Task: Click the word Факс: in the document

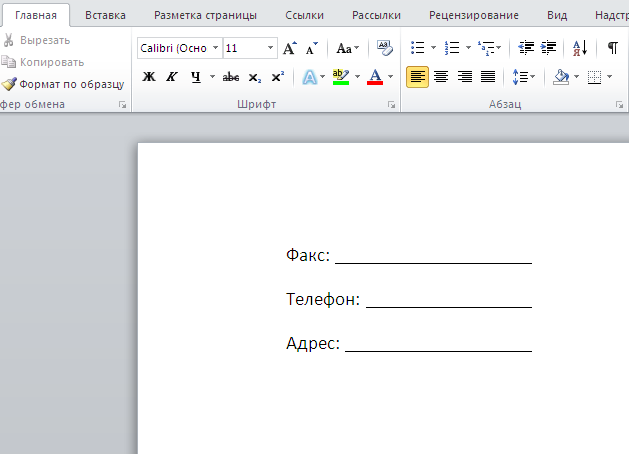Action: point(308,255)
